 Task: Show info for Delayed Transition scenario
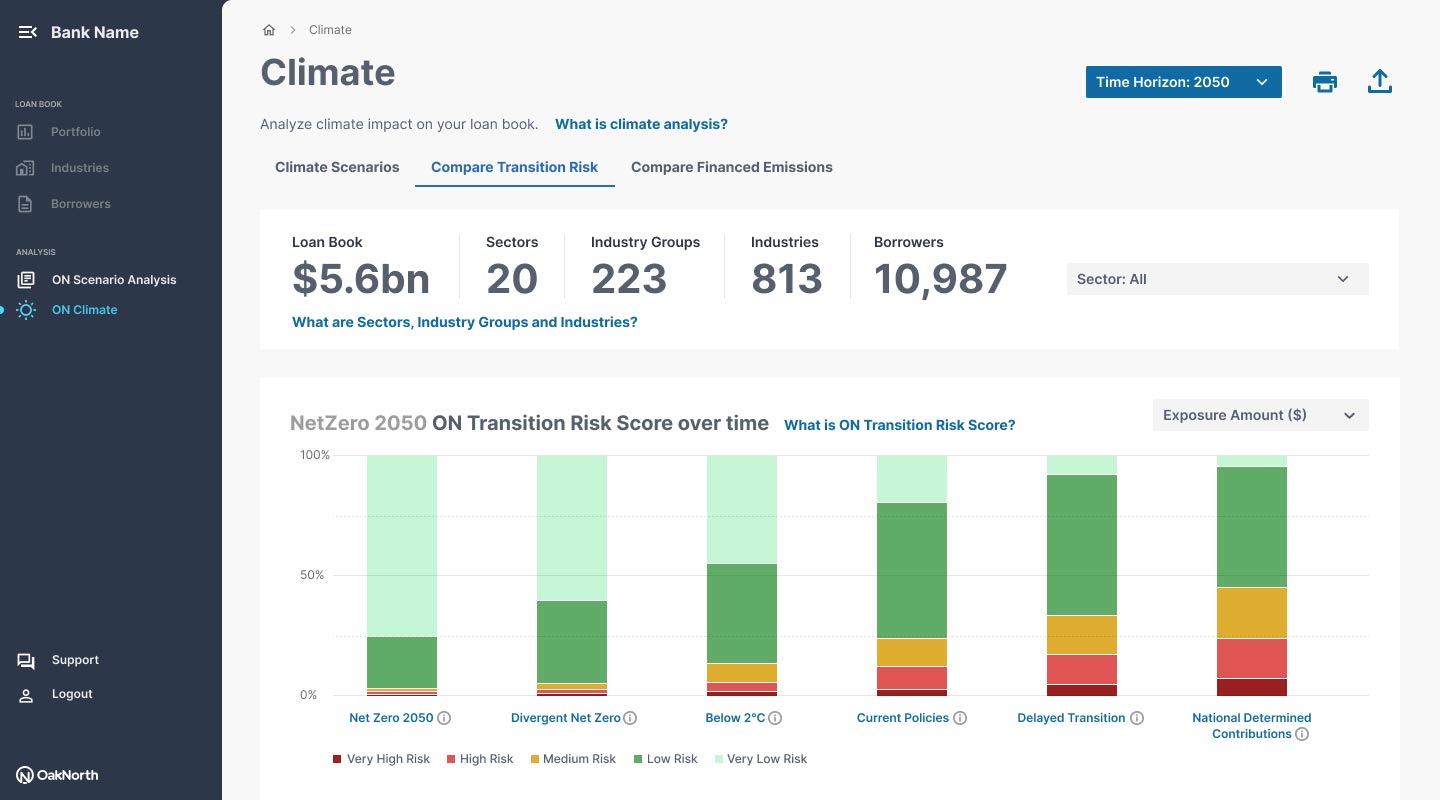[1137, 718]
